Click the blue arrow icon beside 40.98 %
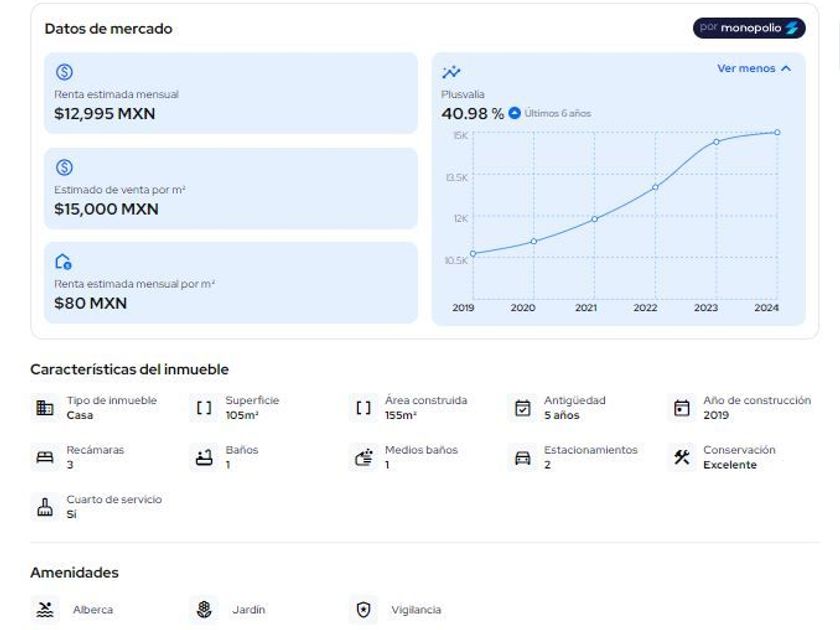The image size is (840, 630). point(514,113)
